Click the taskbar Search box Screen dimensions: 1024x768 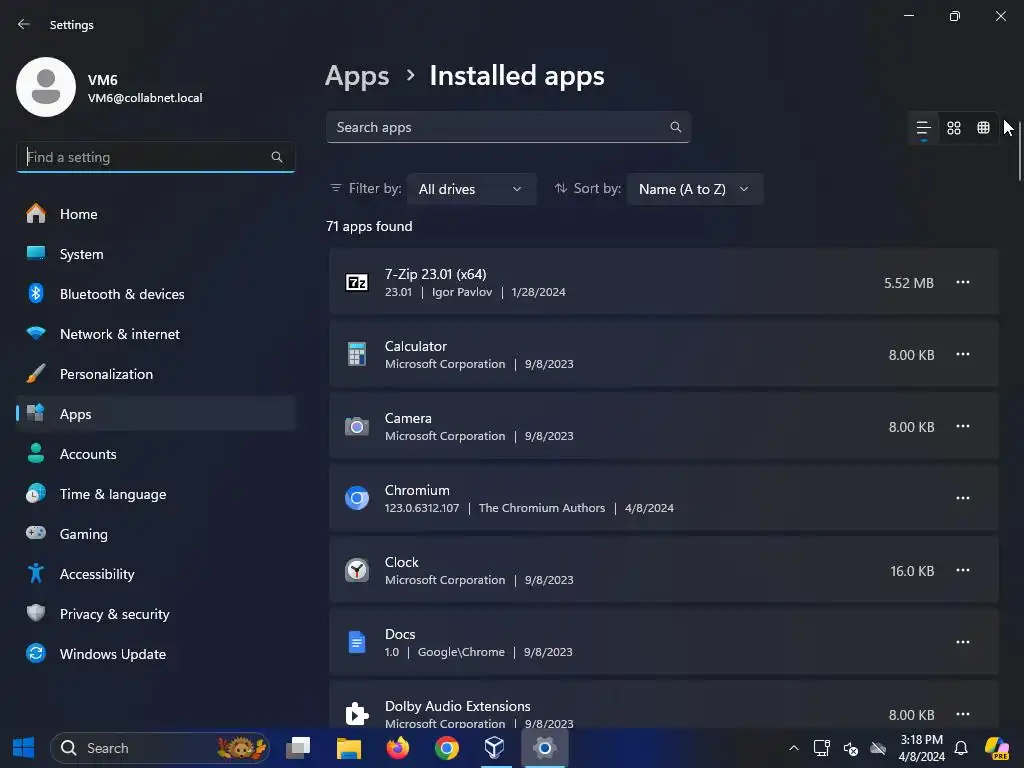pos(160,748)
